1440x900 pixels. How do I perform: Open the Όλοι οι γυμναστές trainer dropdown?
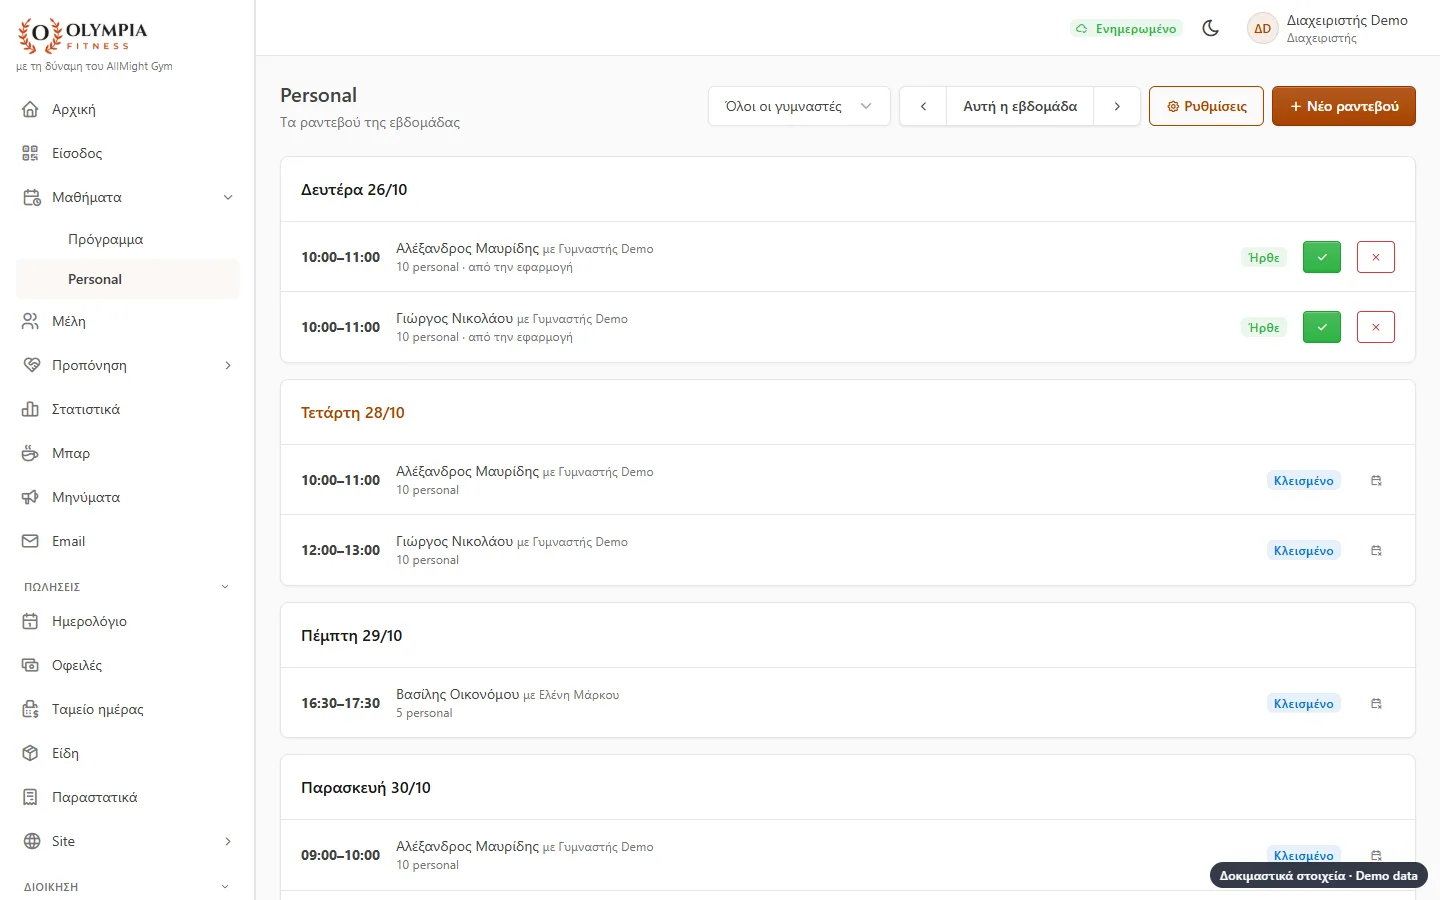click(799, 106)
